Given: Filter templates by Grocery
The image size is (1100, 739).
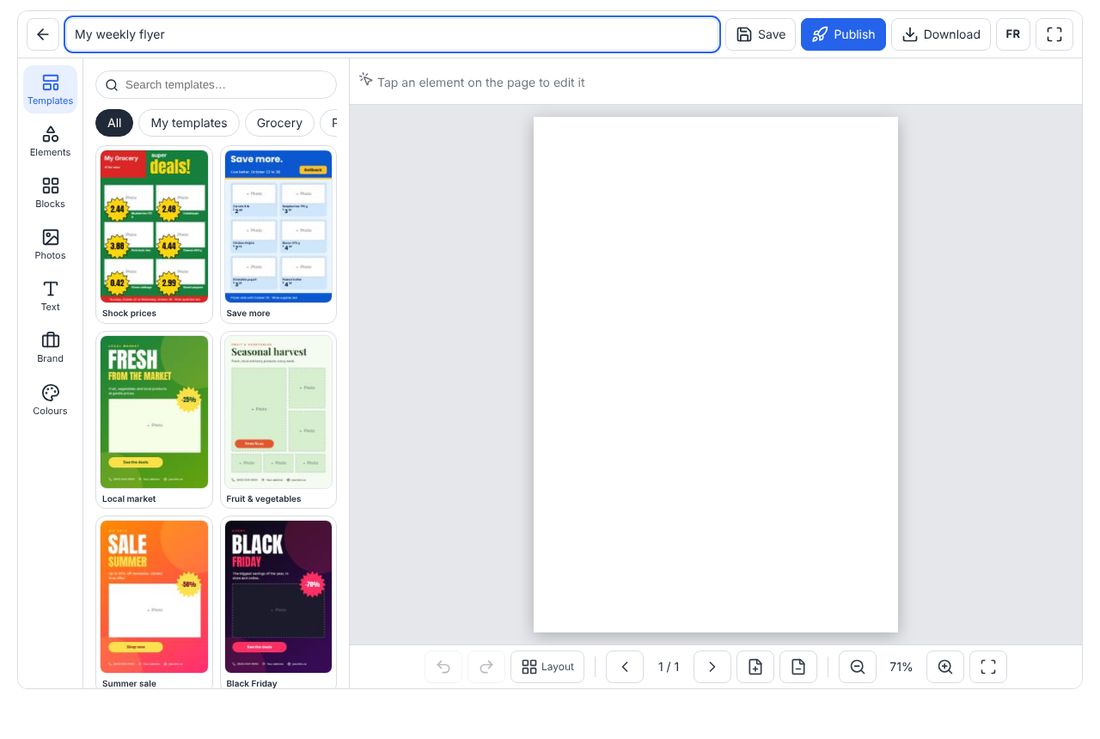Looking at the screenshot, I should 279,123.
